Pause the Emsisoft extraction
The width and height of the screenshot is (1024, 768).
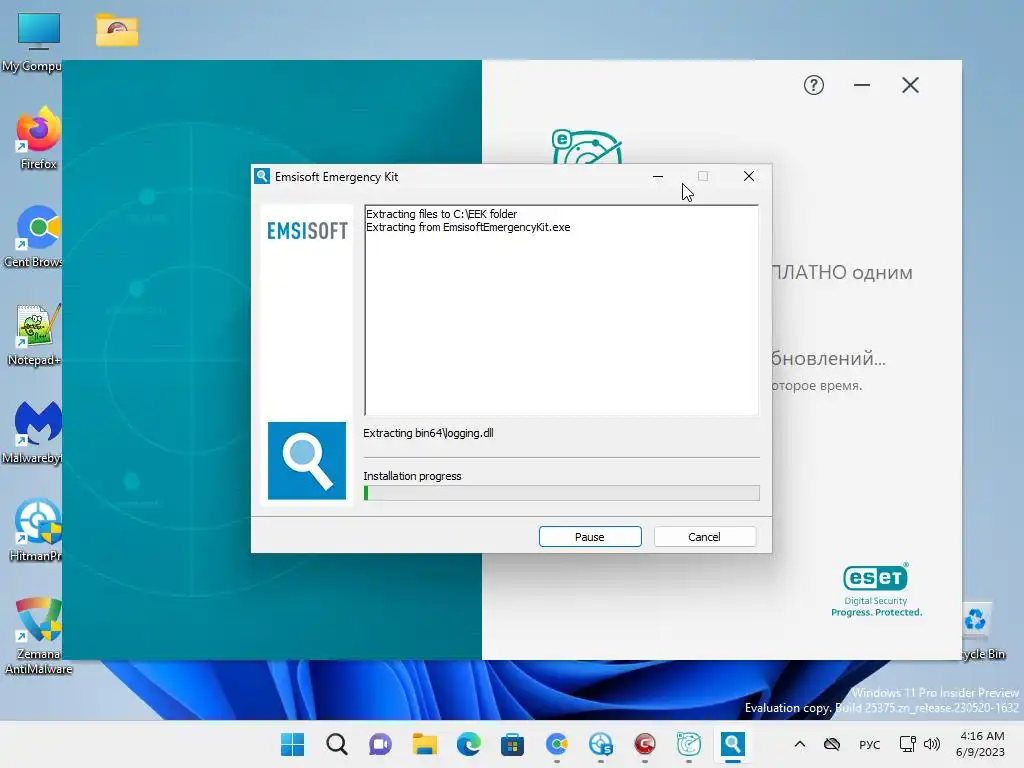click(x=590, y=537)
